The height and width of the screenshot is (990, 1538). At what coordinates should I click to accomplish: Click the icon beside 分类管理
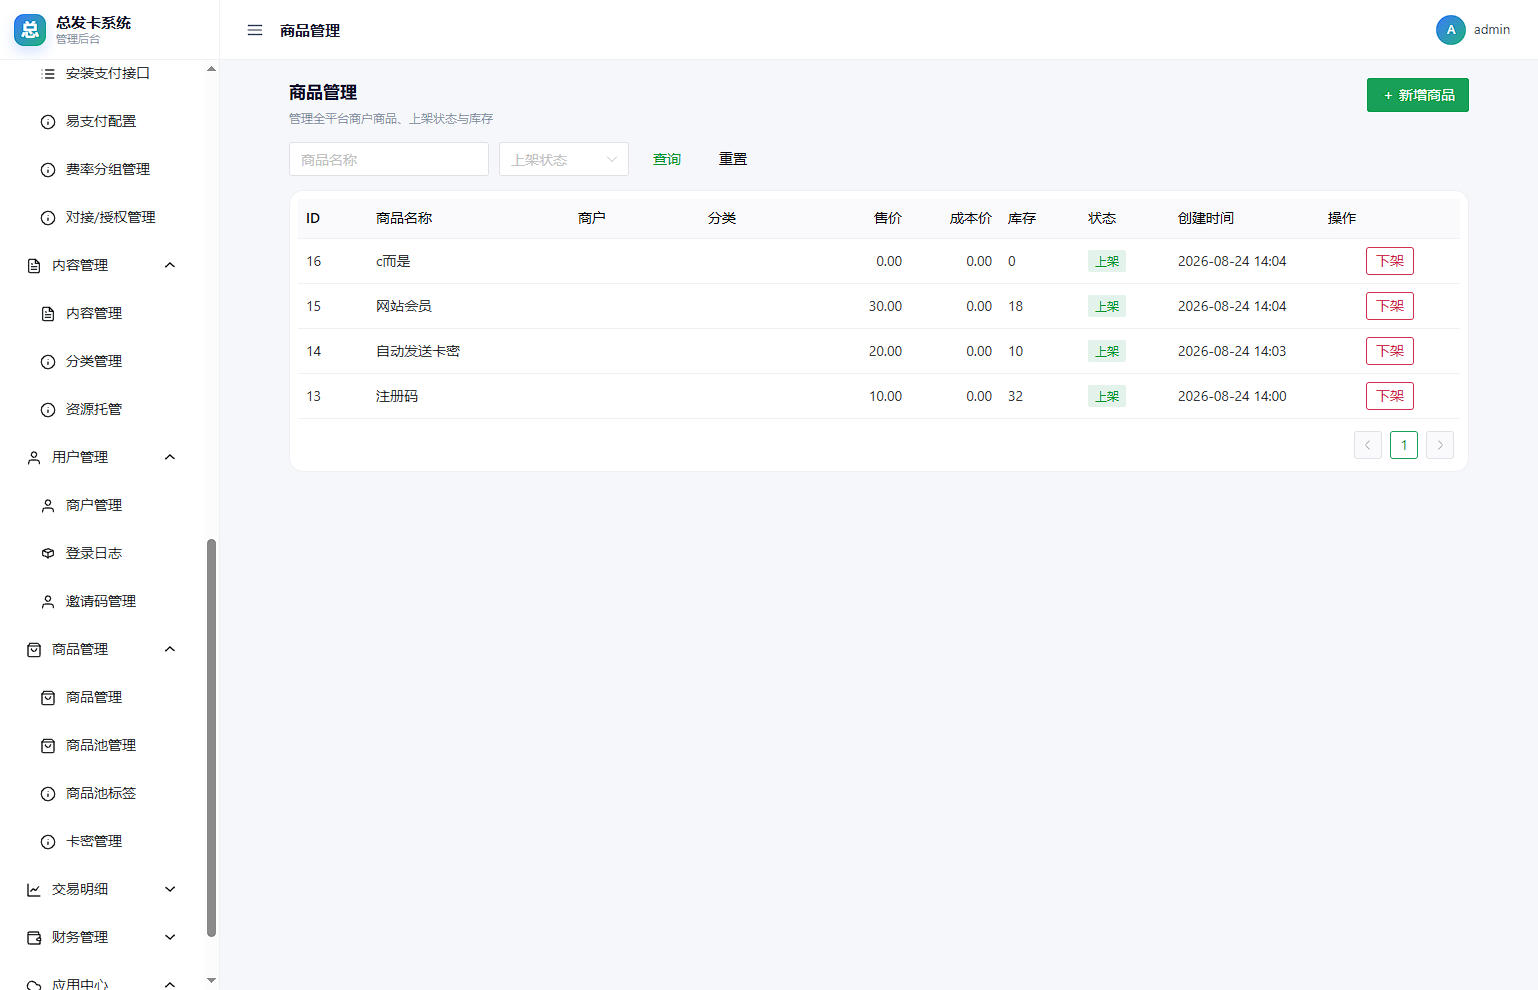point(48,361)
